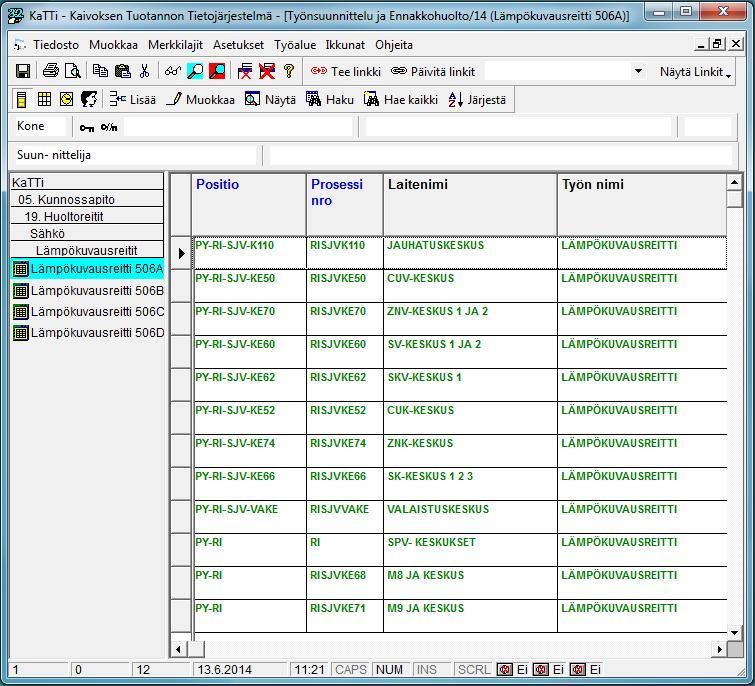Select Lämpökuvausreitti 506A in tree
Viewport: 755px width, 686px height.
pyautogui.click(x=88, y=269)
